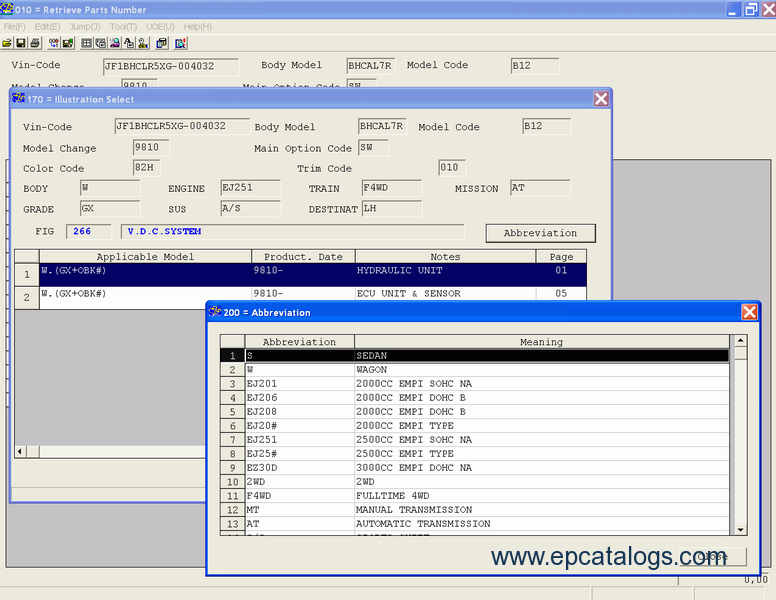Click the cascading windows toolbar icon
This screenshot has width=776, height=600.
[162, 43]
